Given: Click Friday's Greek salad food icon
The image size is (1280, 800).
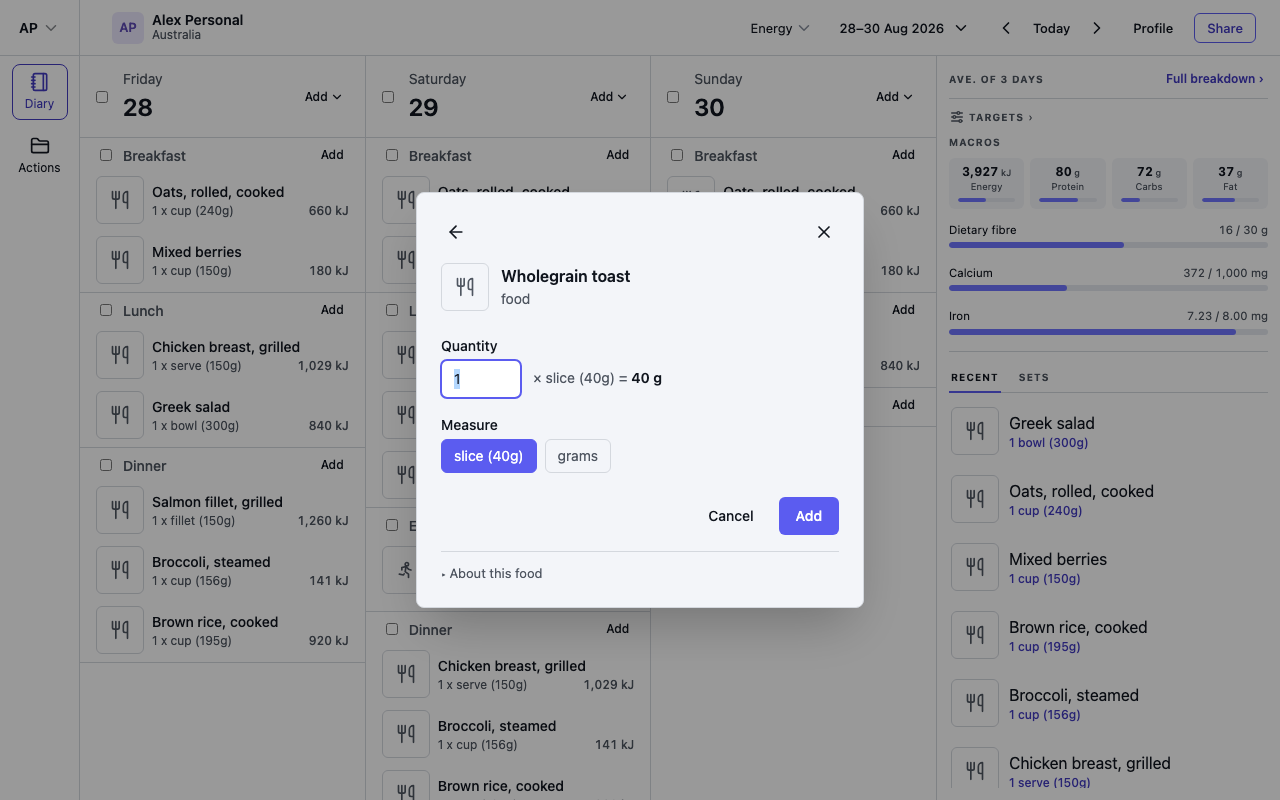Looking at the screenshot, I should (x=120, y=415).
